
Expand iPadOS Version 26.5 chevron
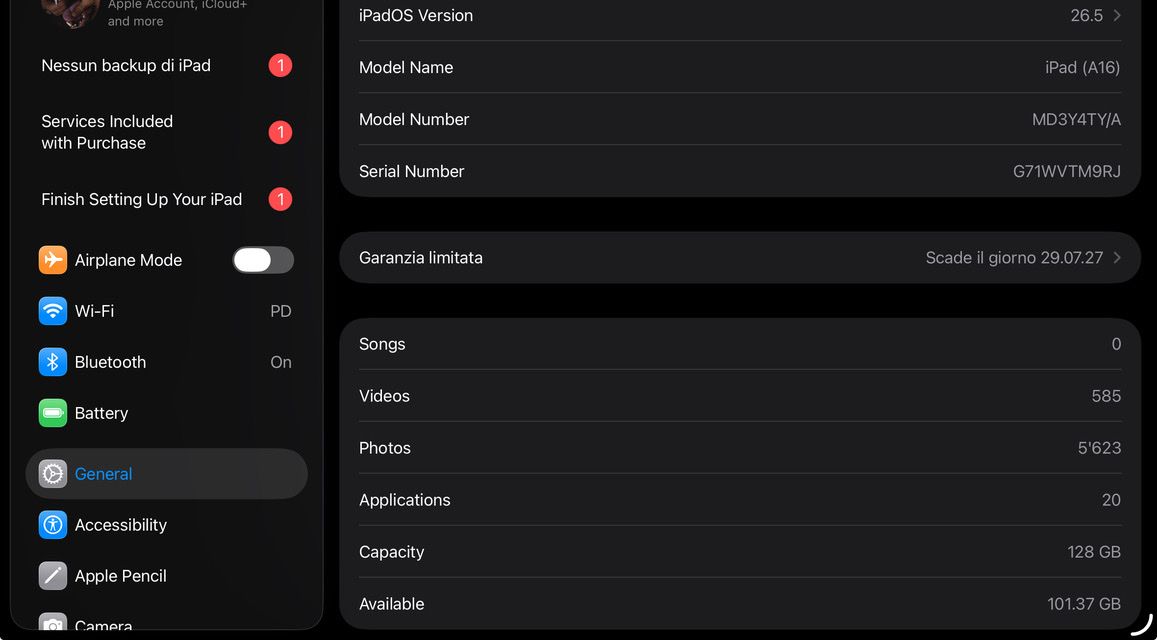[x=1117, y=15]
